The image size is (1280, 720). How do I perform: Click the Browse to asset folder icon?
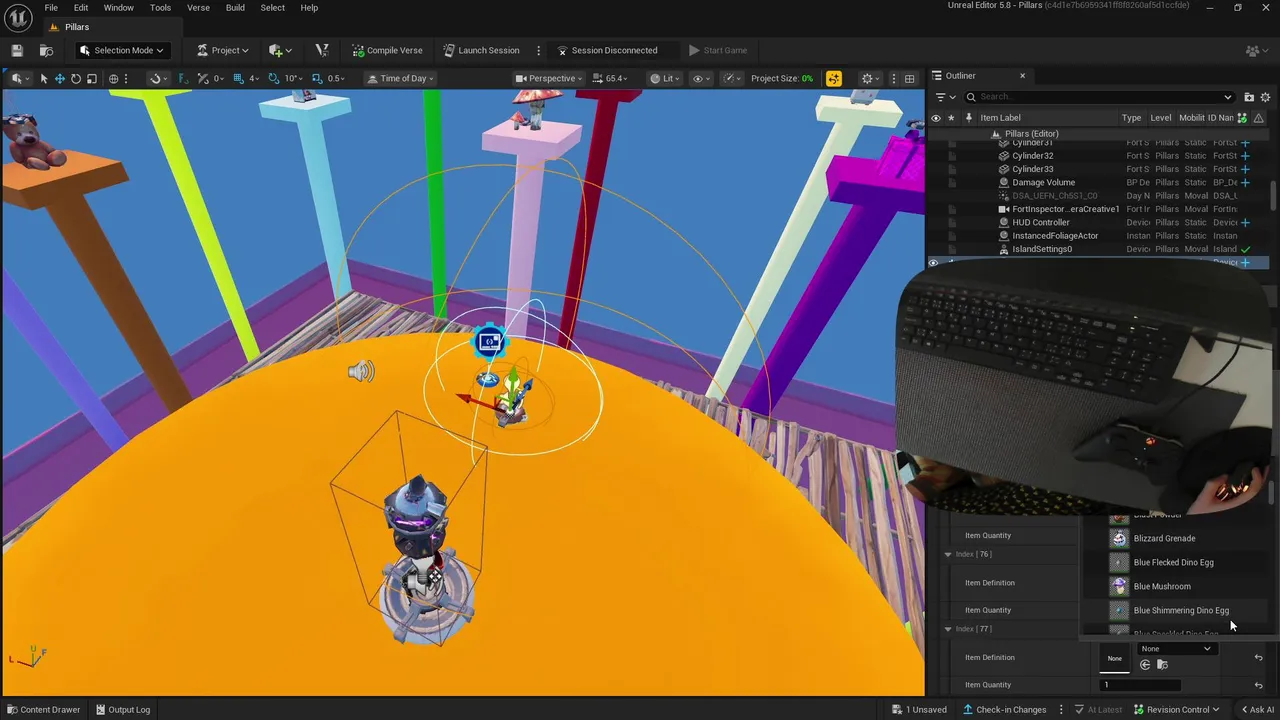point(1162,665)
